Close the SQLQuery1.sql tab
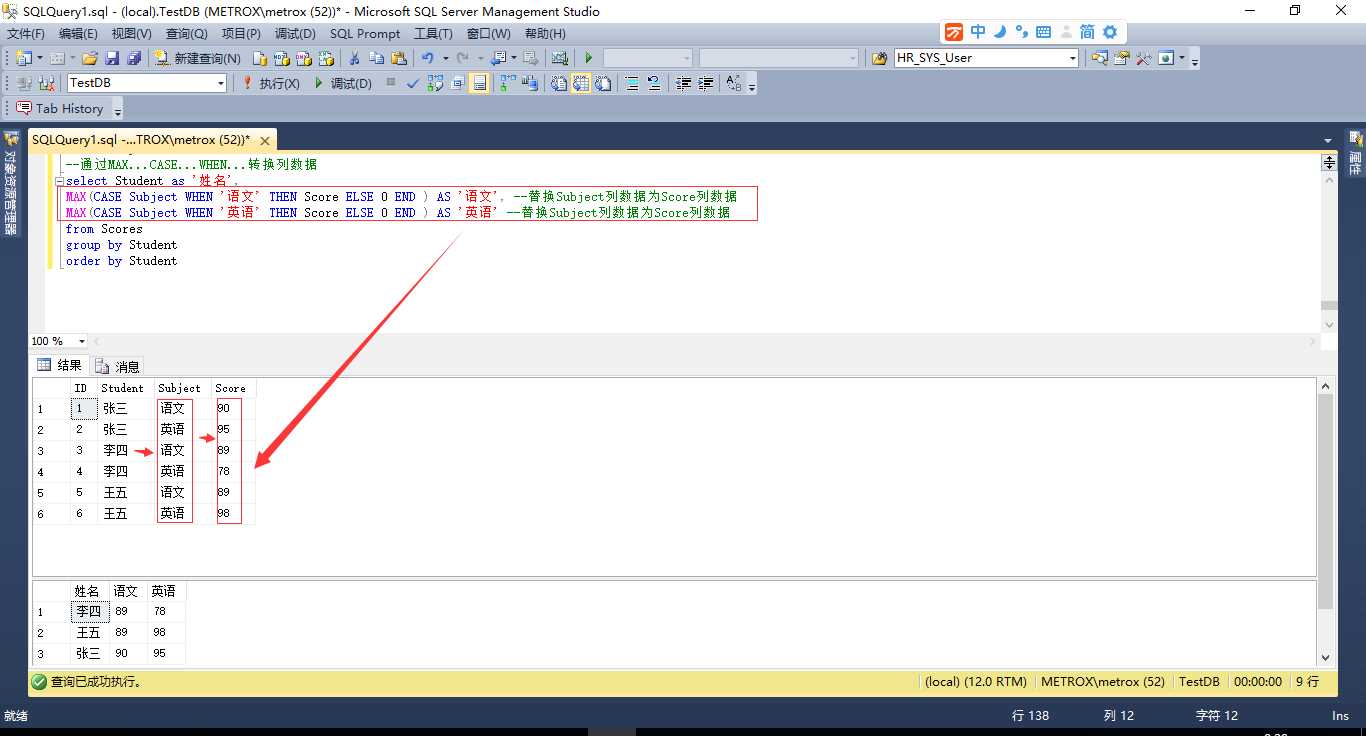1366x736 pixels. pos(265,141)
